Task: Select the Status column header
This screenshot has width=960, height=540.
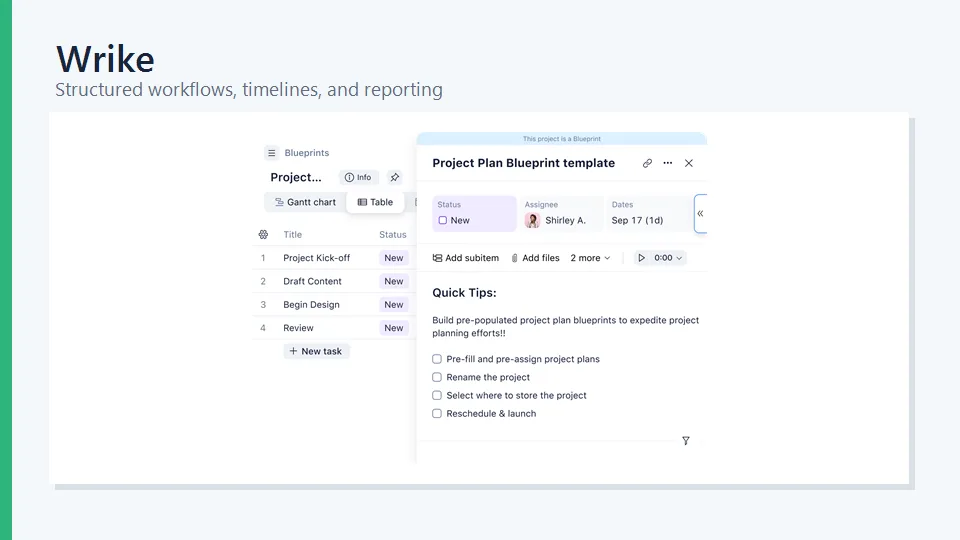Action: (392, 234)
